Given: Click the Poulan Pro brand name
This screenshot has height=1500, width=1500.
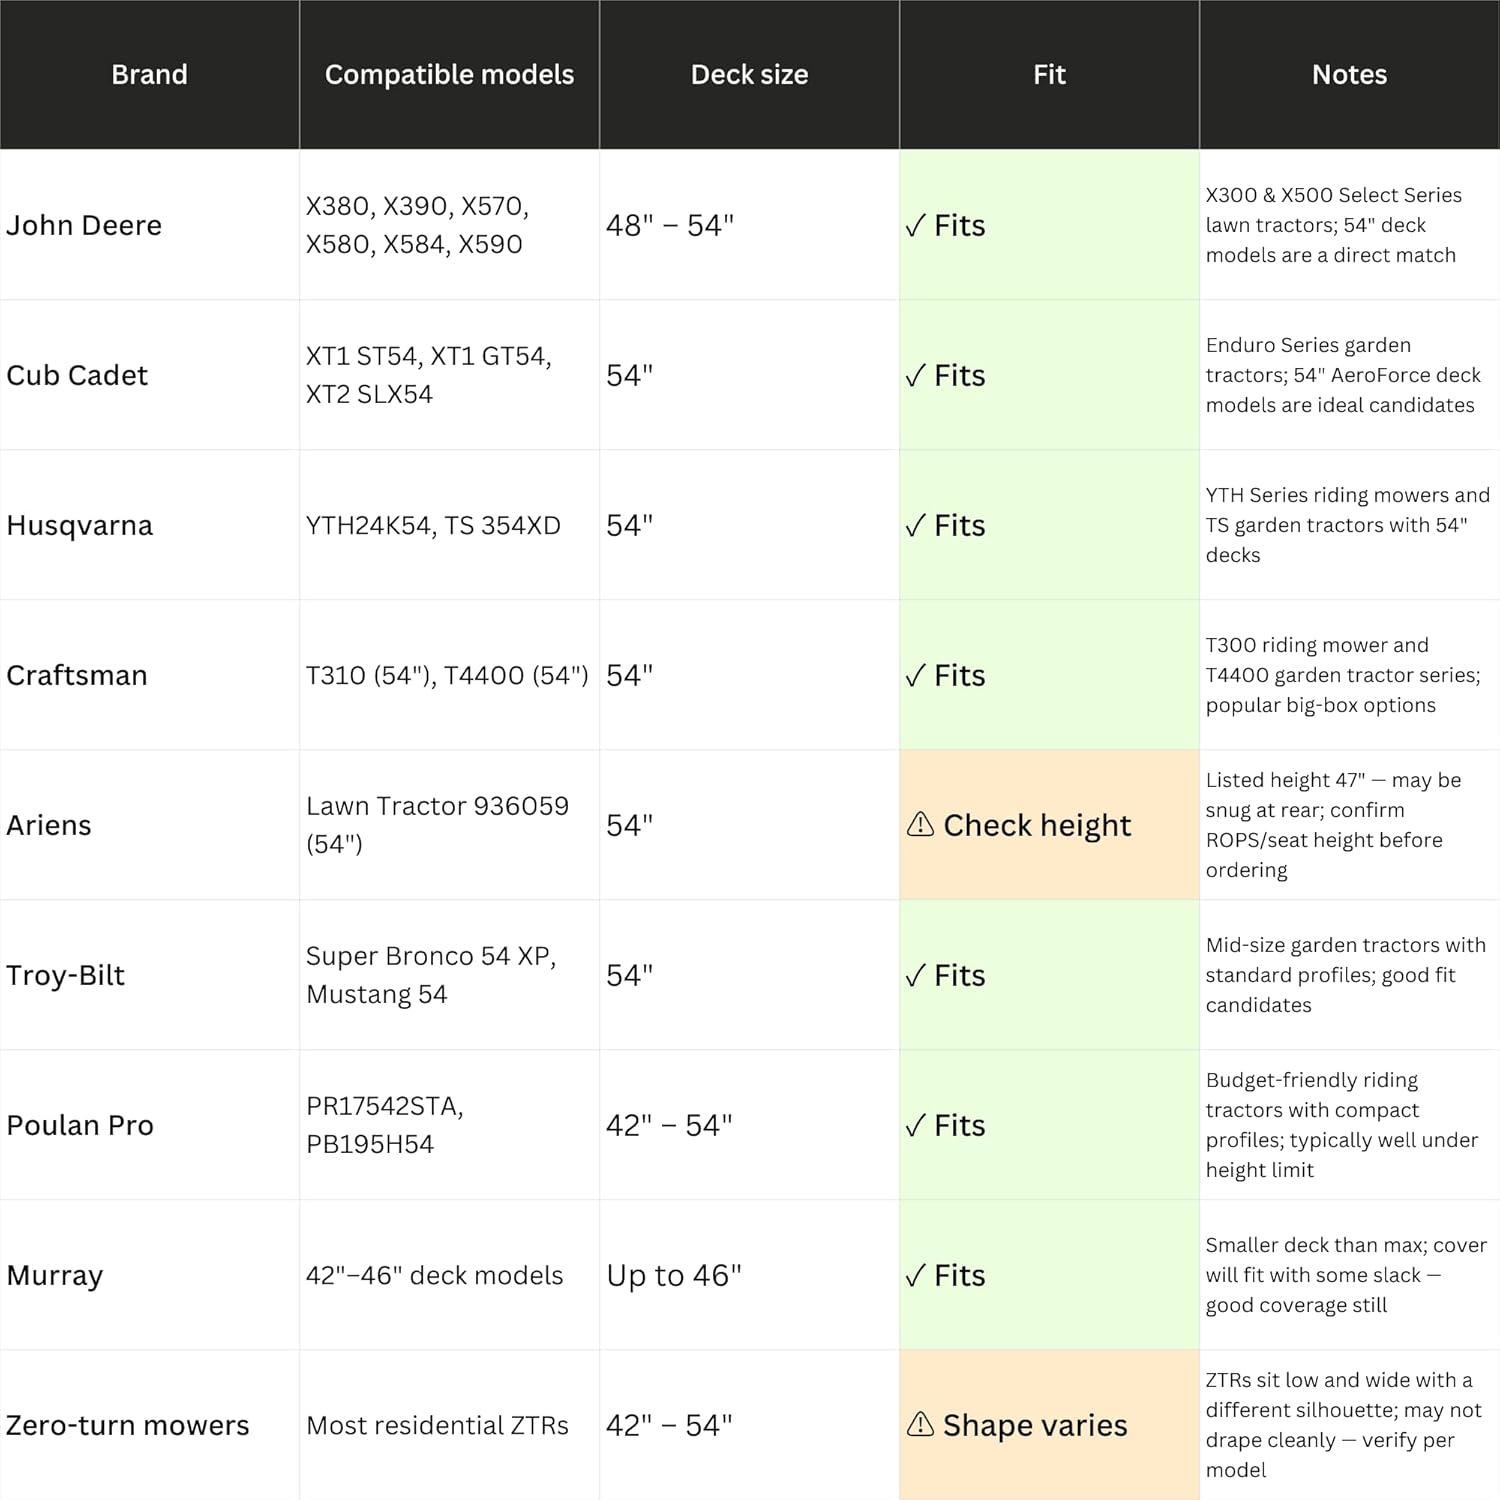Looking at the screenshot, I should [x=80, y=1125].
